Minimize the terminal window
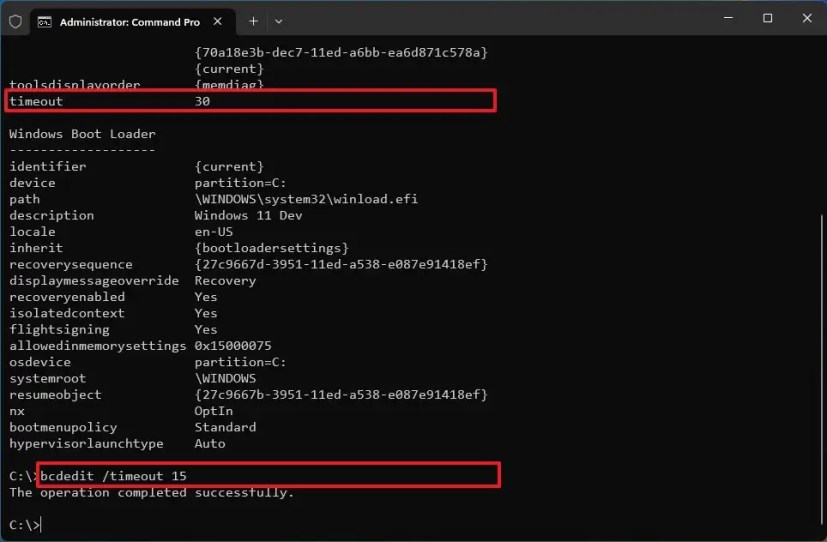 pyautogui.click(x=728, y=18)
